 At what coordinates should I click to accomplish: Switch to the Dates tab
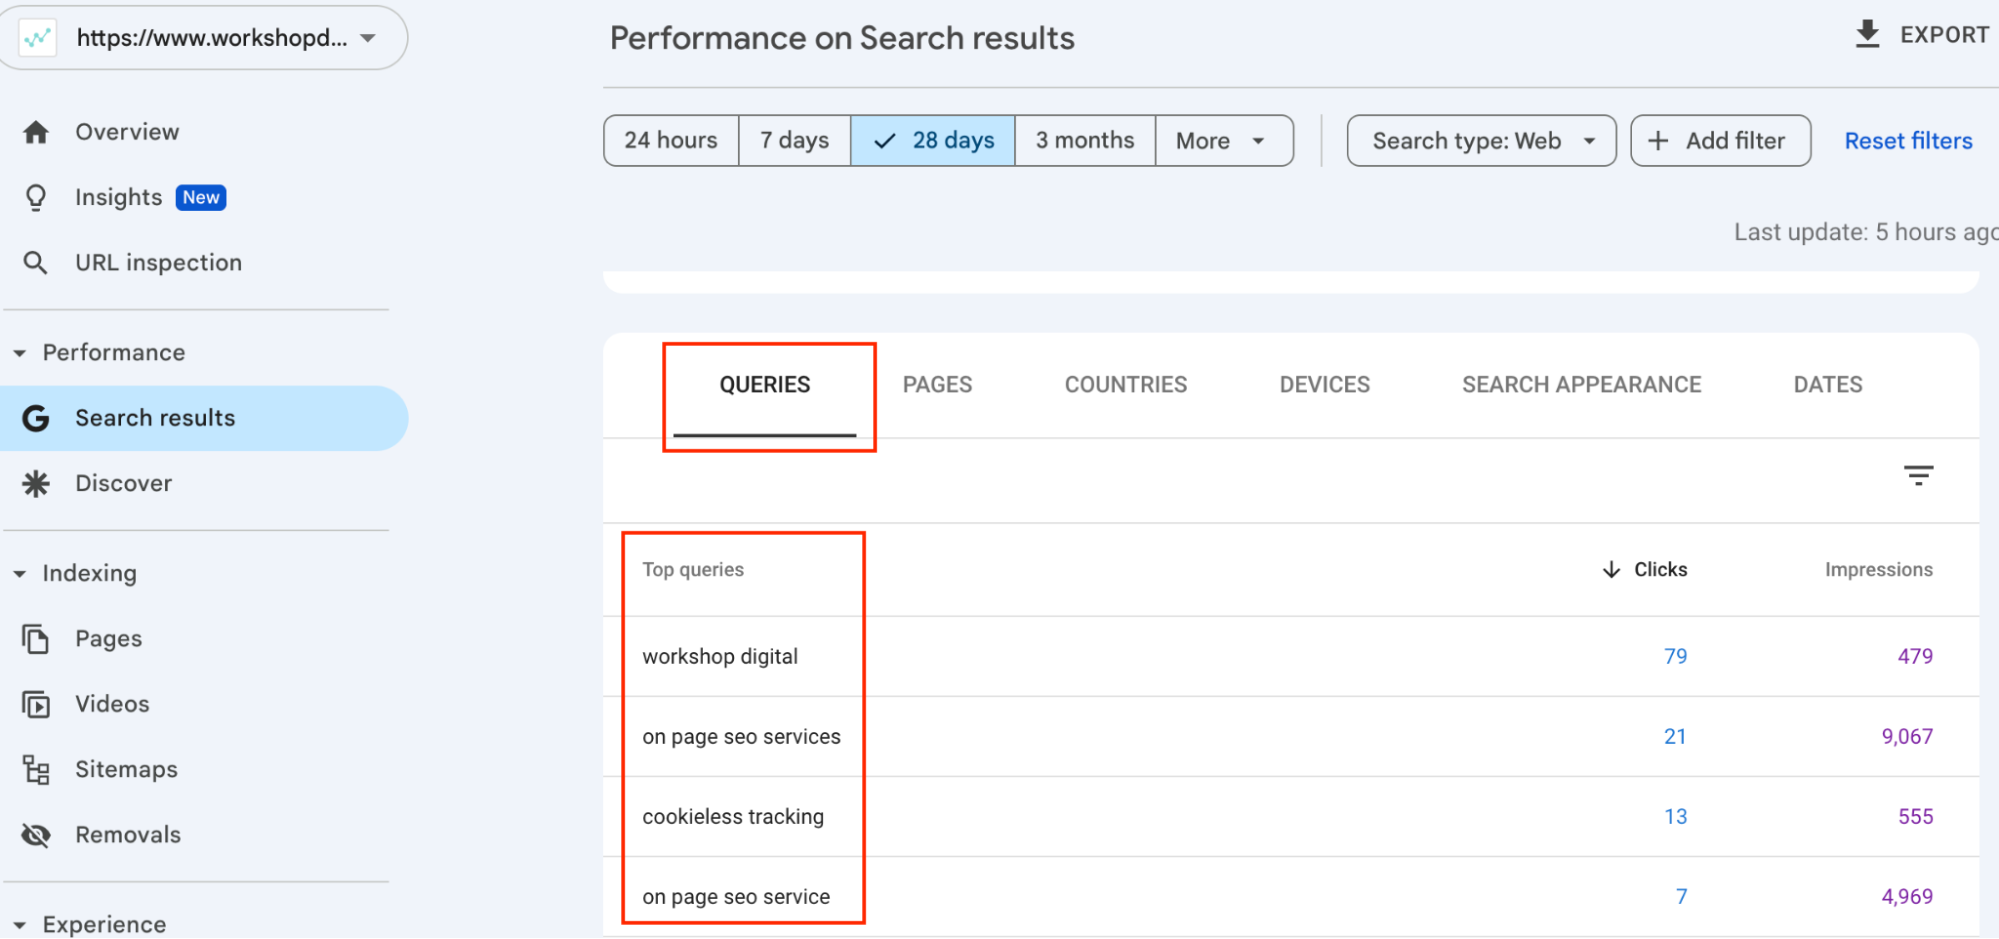click(x=1828, y=385)
